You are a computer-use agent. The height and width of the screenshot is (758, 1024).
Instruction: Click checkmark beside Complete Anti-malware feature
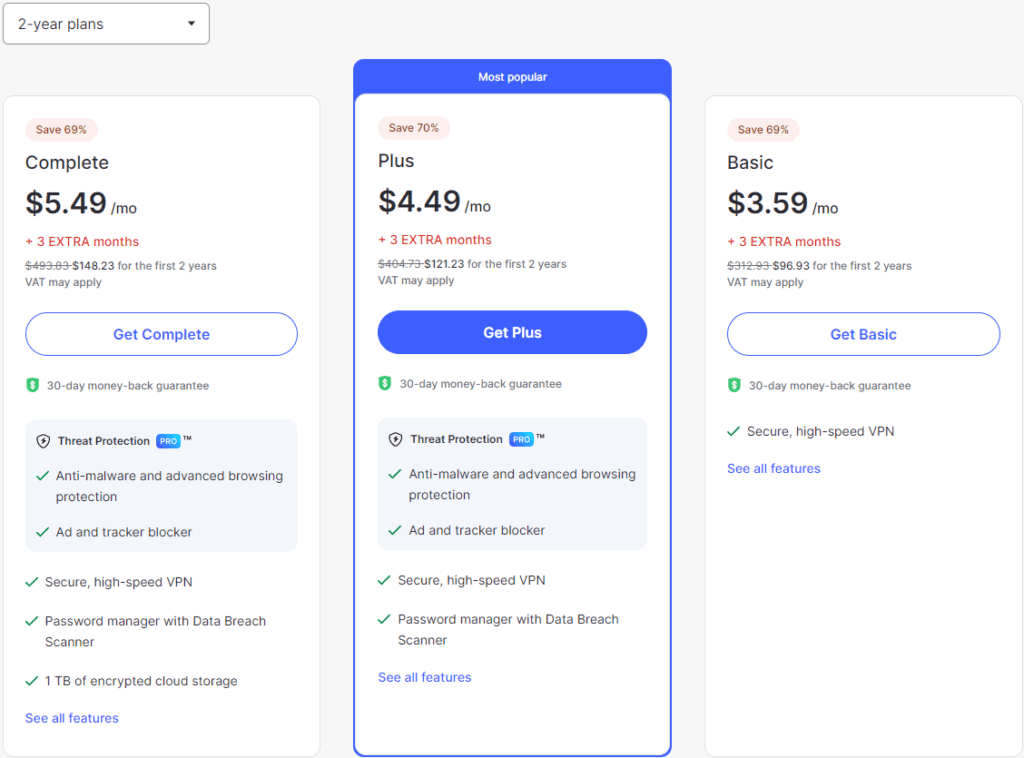coord(42,476)
